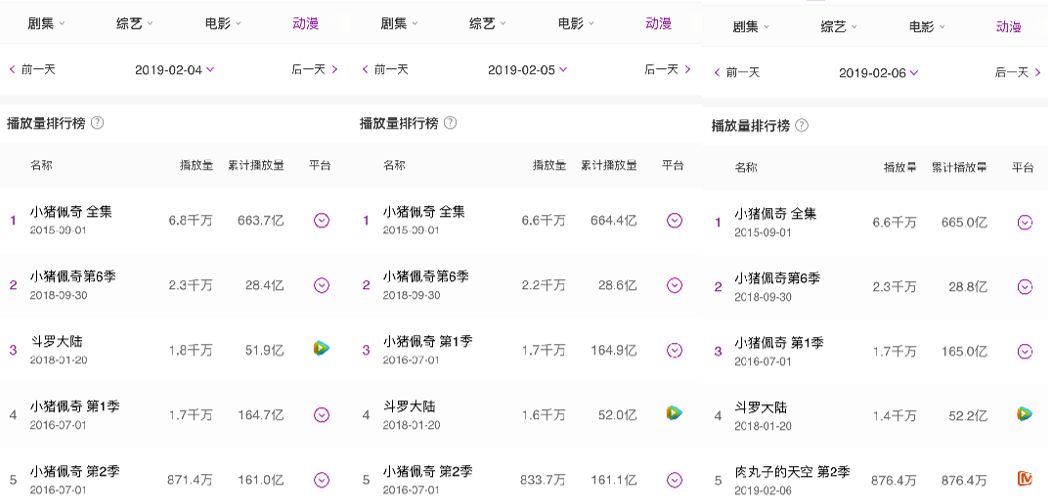
Task: Click 播放量 column header in 2019-02-05 panel
Action: 549,165
